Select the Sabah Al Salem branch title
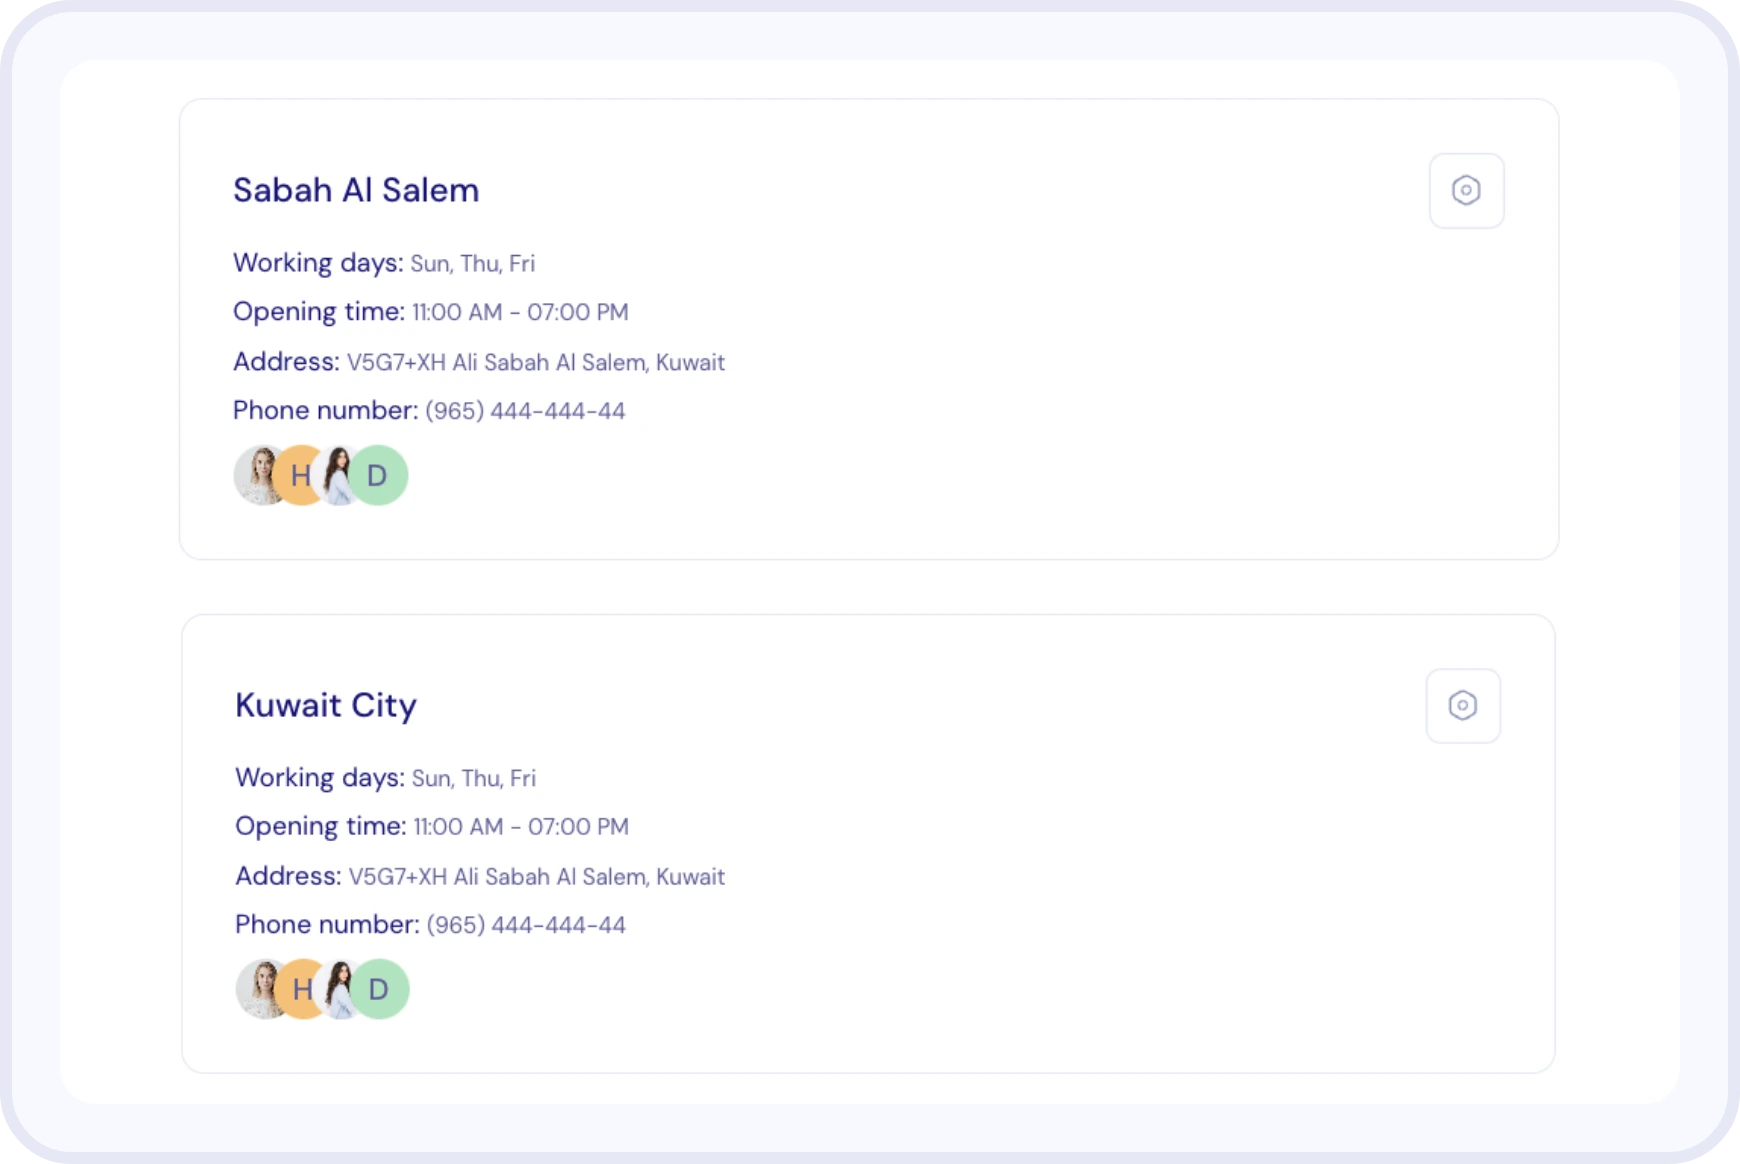1740x1164 pixels. pos(356,190)
